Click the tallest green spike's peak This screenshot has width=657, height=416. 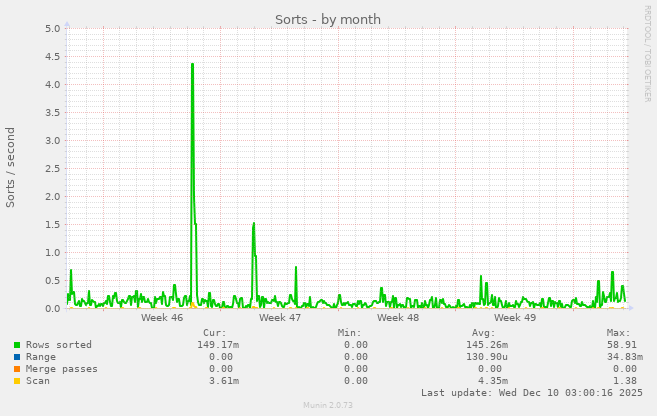point(192,64)
